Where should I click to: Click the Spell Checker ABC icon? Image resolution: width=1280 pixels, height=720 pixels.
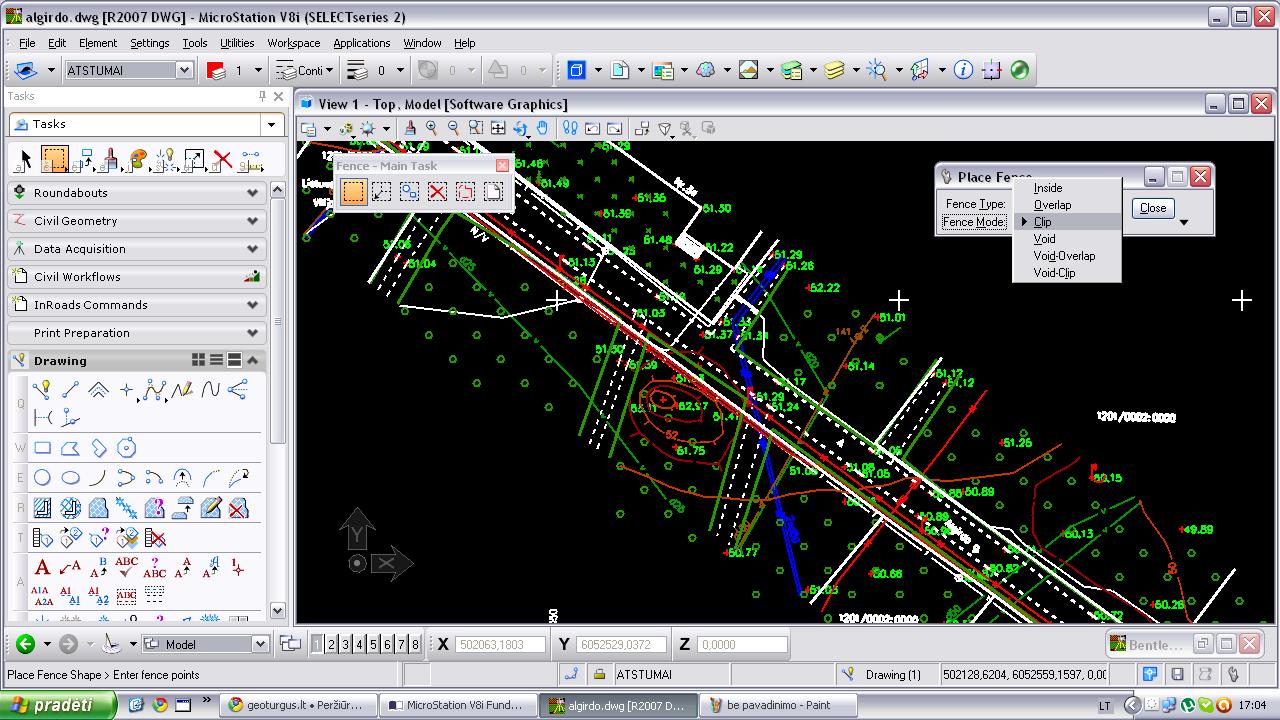click(126, 568)
